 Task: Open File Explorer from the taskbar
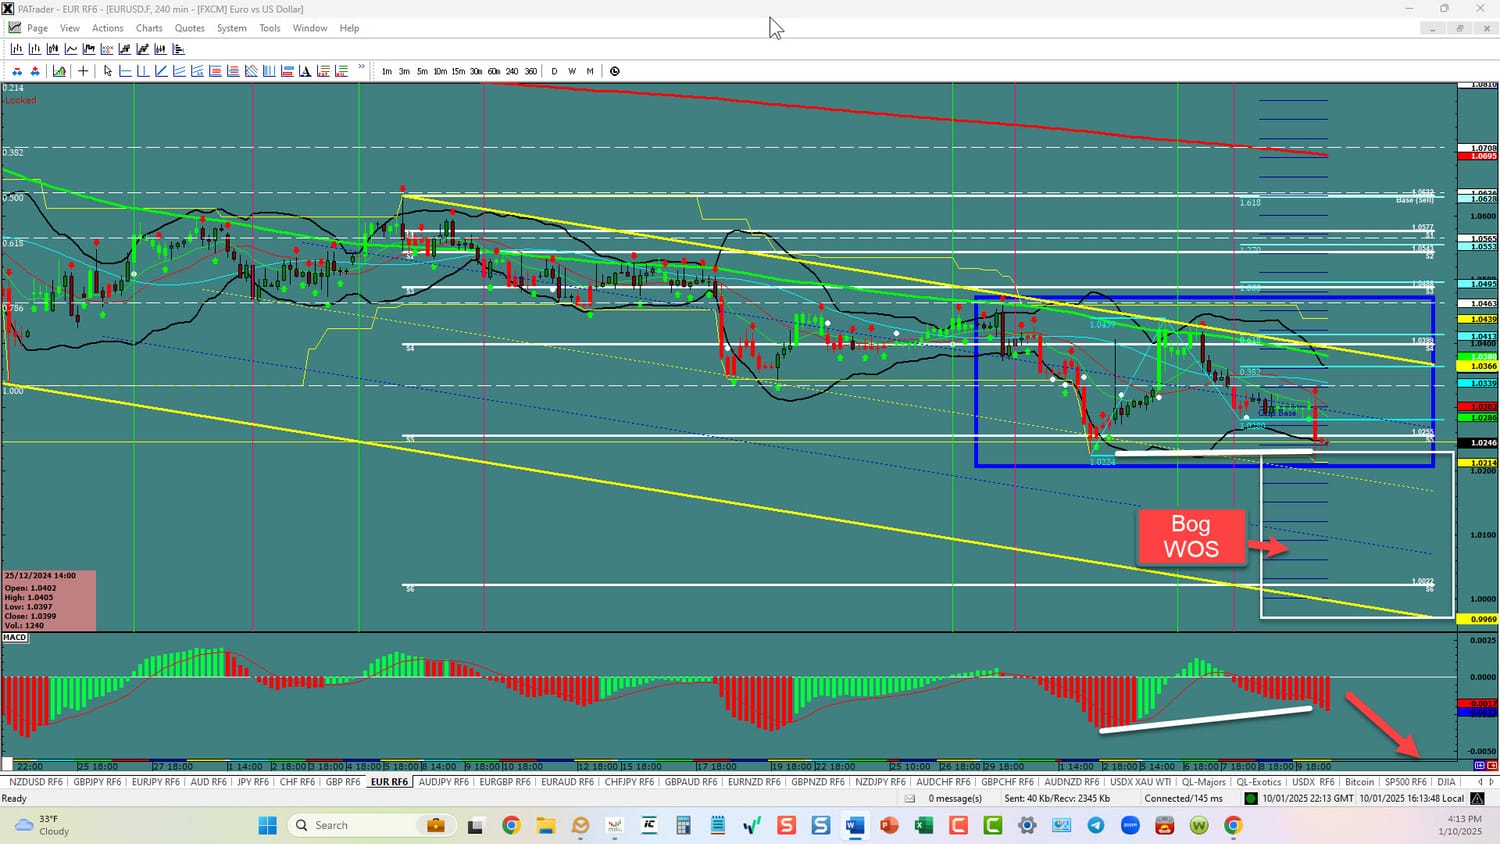pyautogui.click(x=545, y=825)
